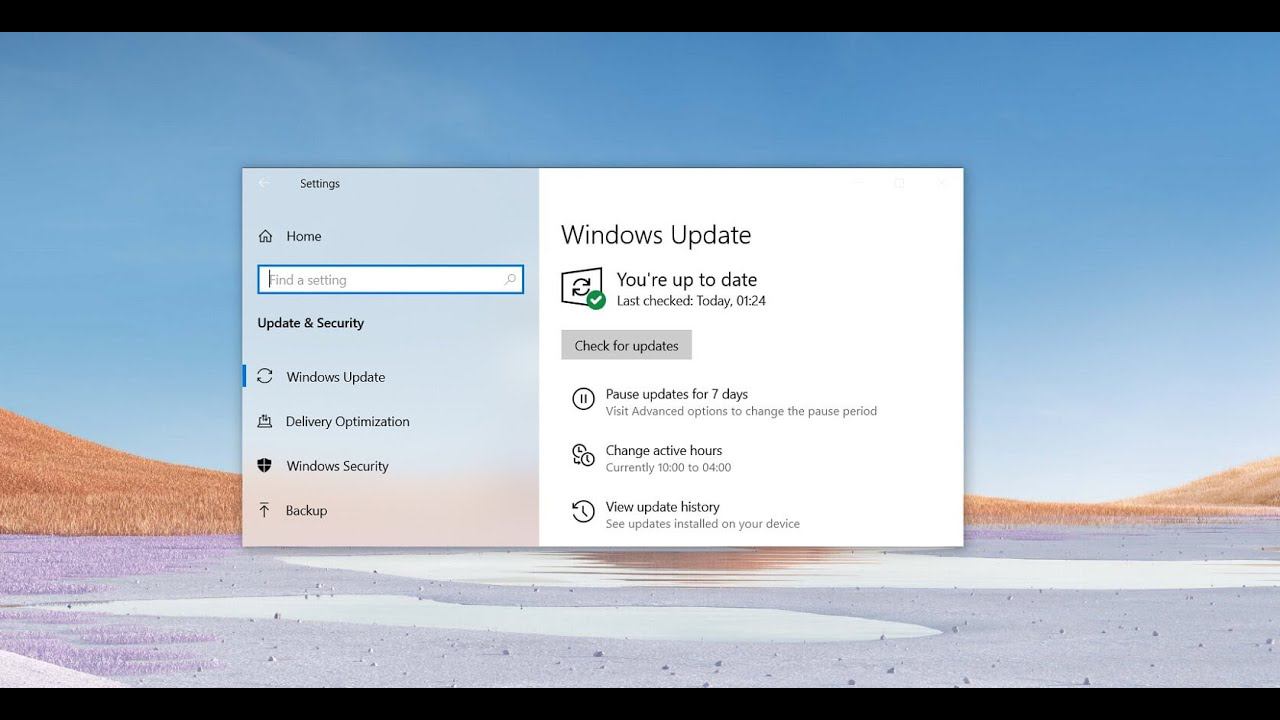Click the Settings window title text

click(x=320, y=184)
